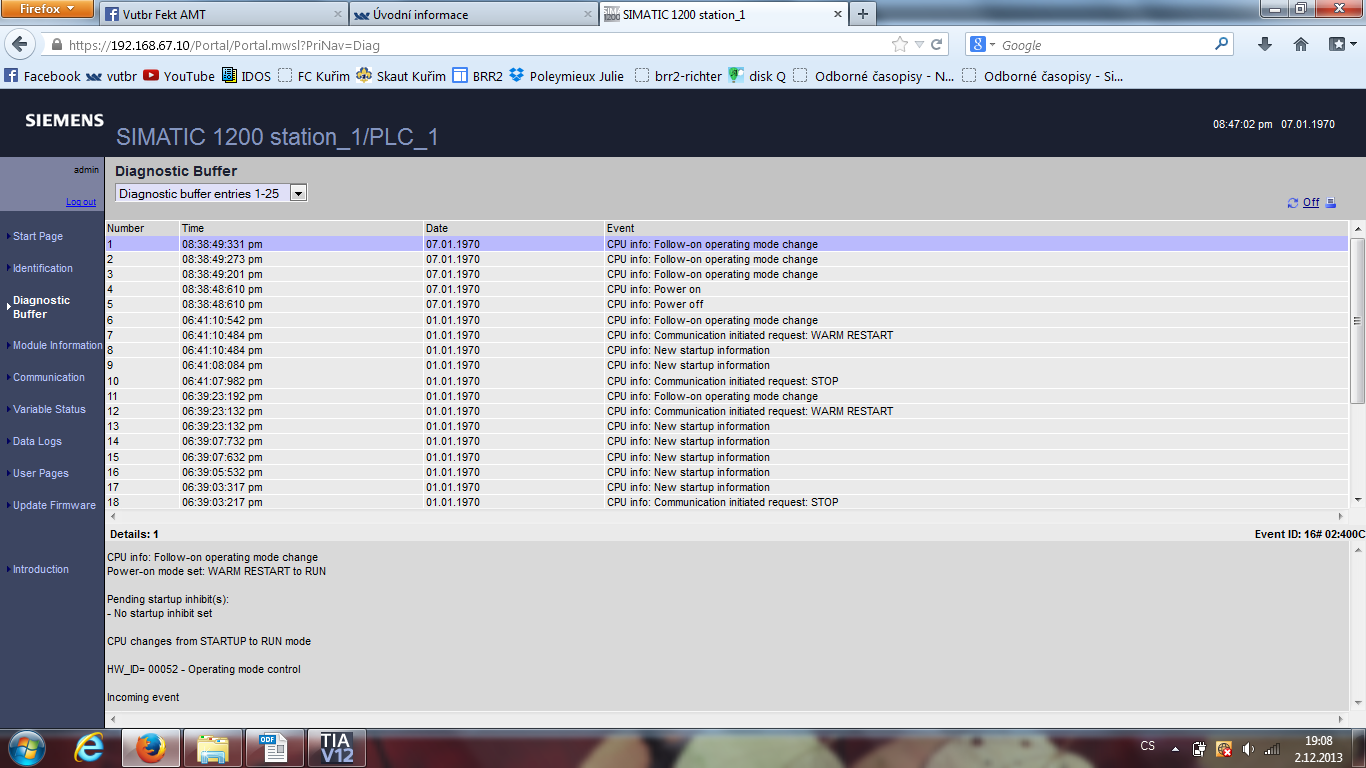Open Start Page in the sidebar

pos(38,236)
